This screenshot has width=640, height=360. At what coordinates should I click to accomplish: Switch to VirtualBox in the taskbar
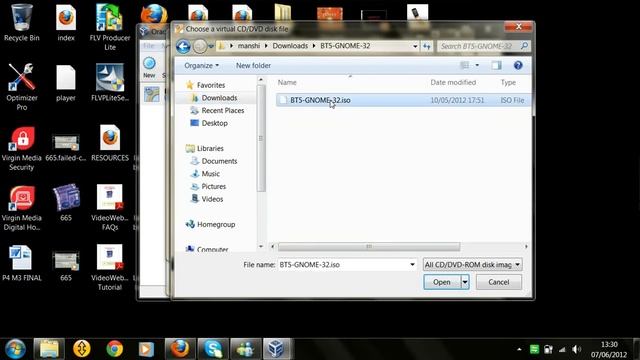point(276,349)
